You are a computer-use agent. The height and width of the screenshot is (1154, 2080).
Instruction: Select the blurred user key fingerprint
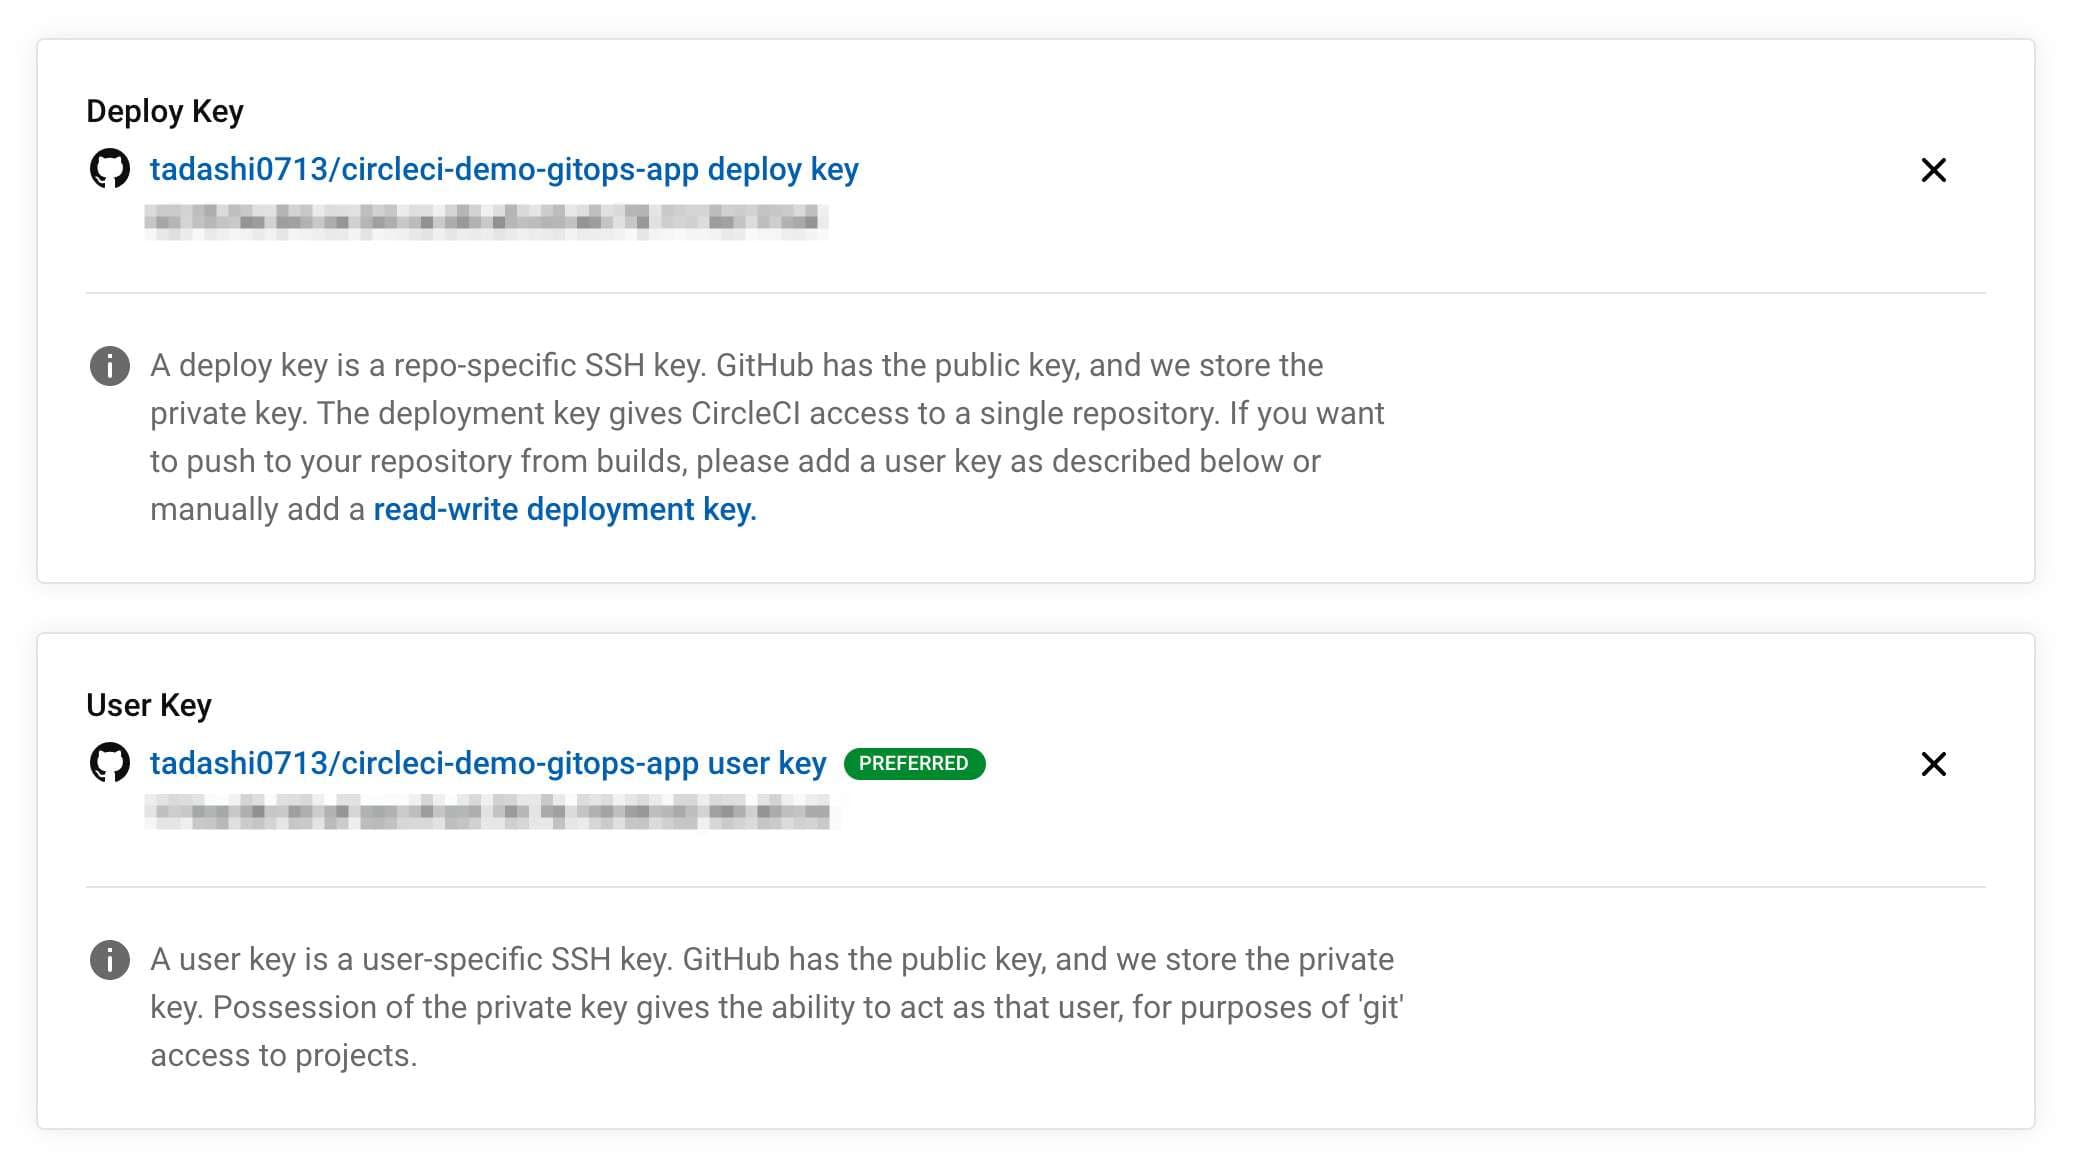pos(488,812)
